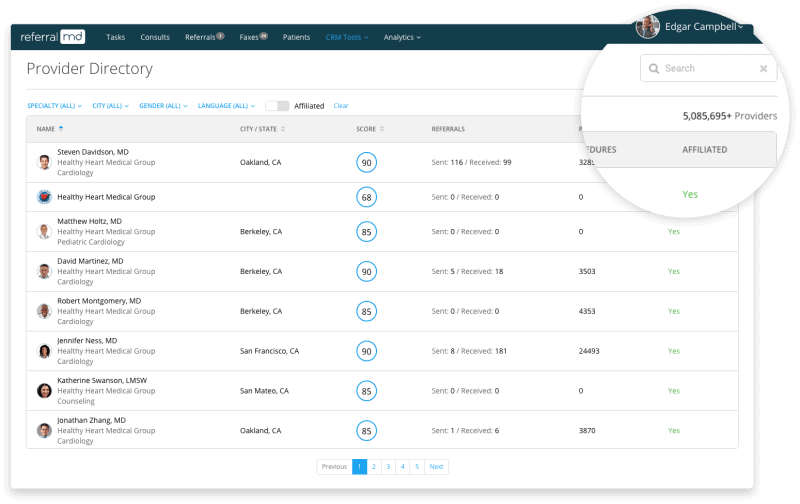This screenshot has height=504, width=800.
Task: Open Katherine Swanson, LMSW provider name
Action: click(102, 381)
